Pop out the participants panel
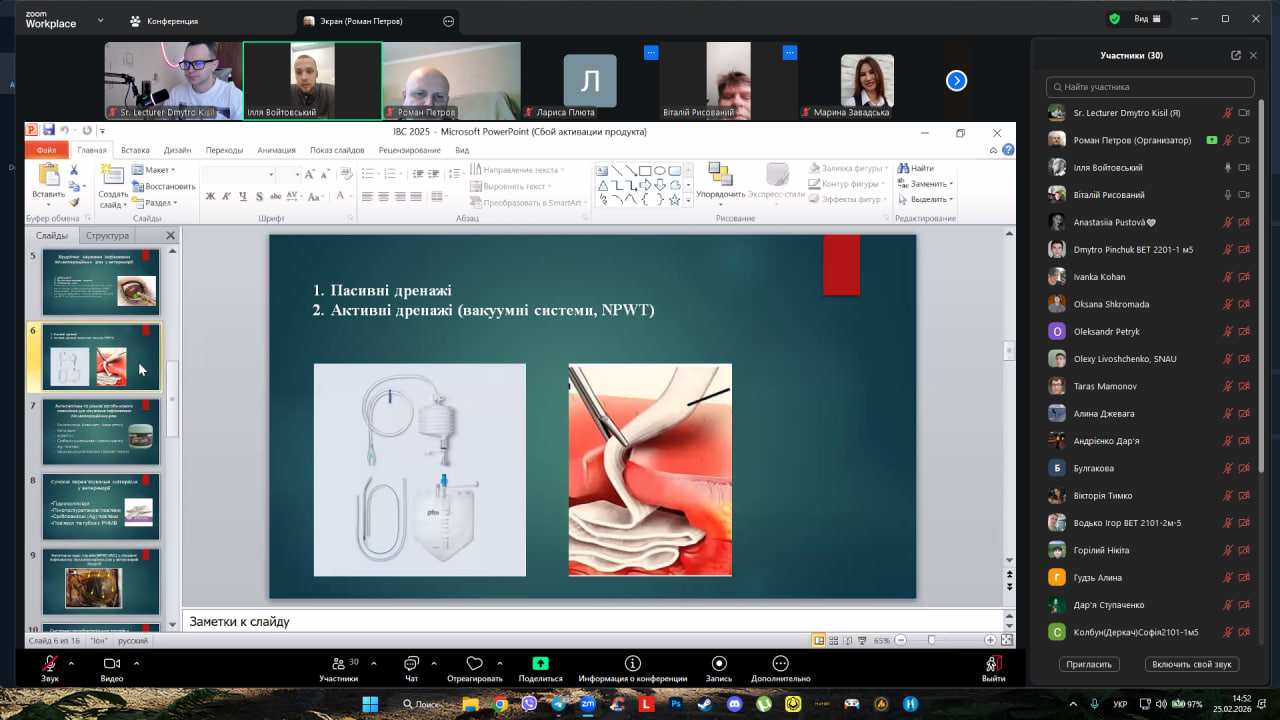Image resolution: width=1280 pixels, height=720 pixels. coord(1236,56)
